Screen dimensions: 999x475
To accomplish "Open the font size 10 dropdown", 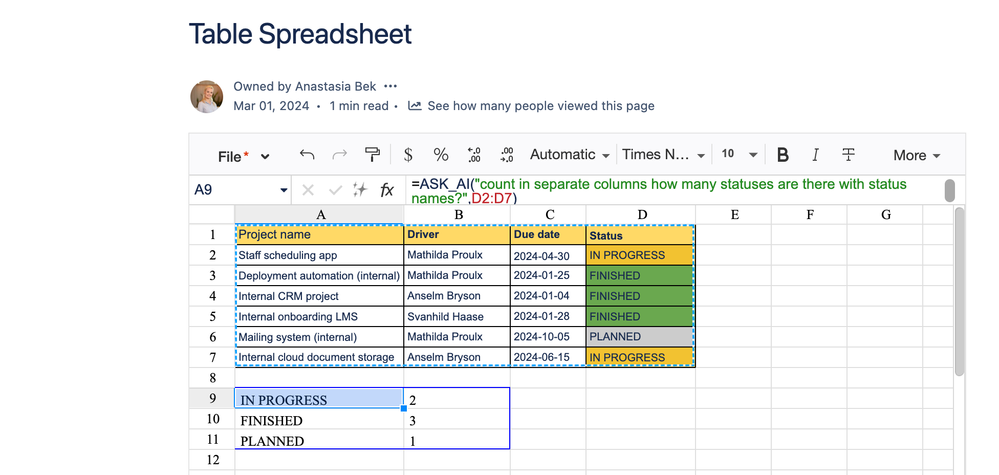I will click(x=739, y=155).
